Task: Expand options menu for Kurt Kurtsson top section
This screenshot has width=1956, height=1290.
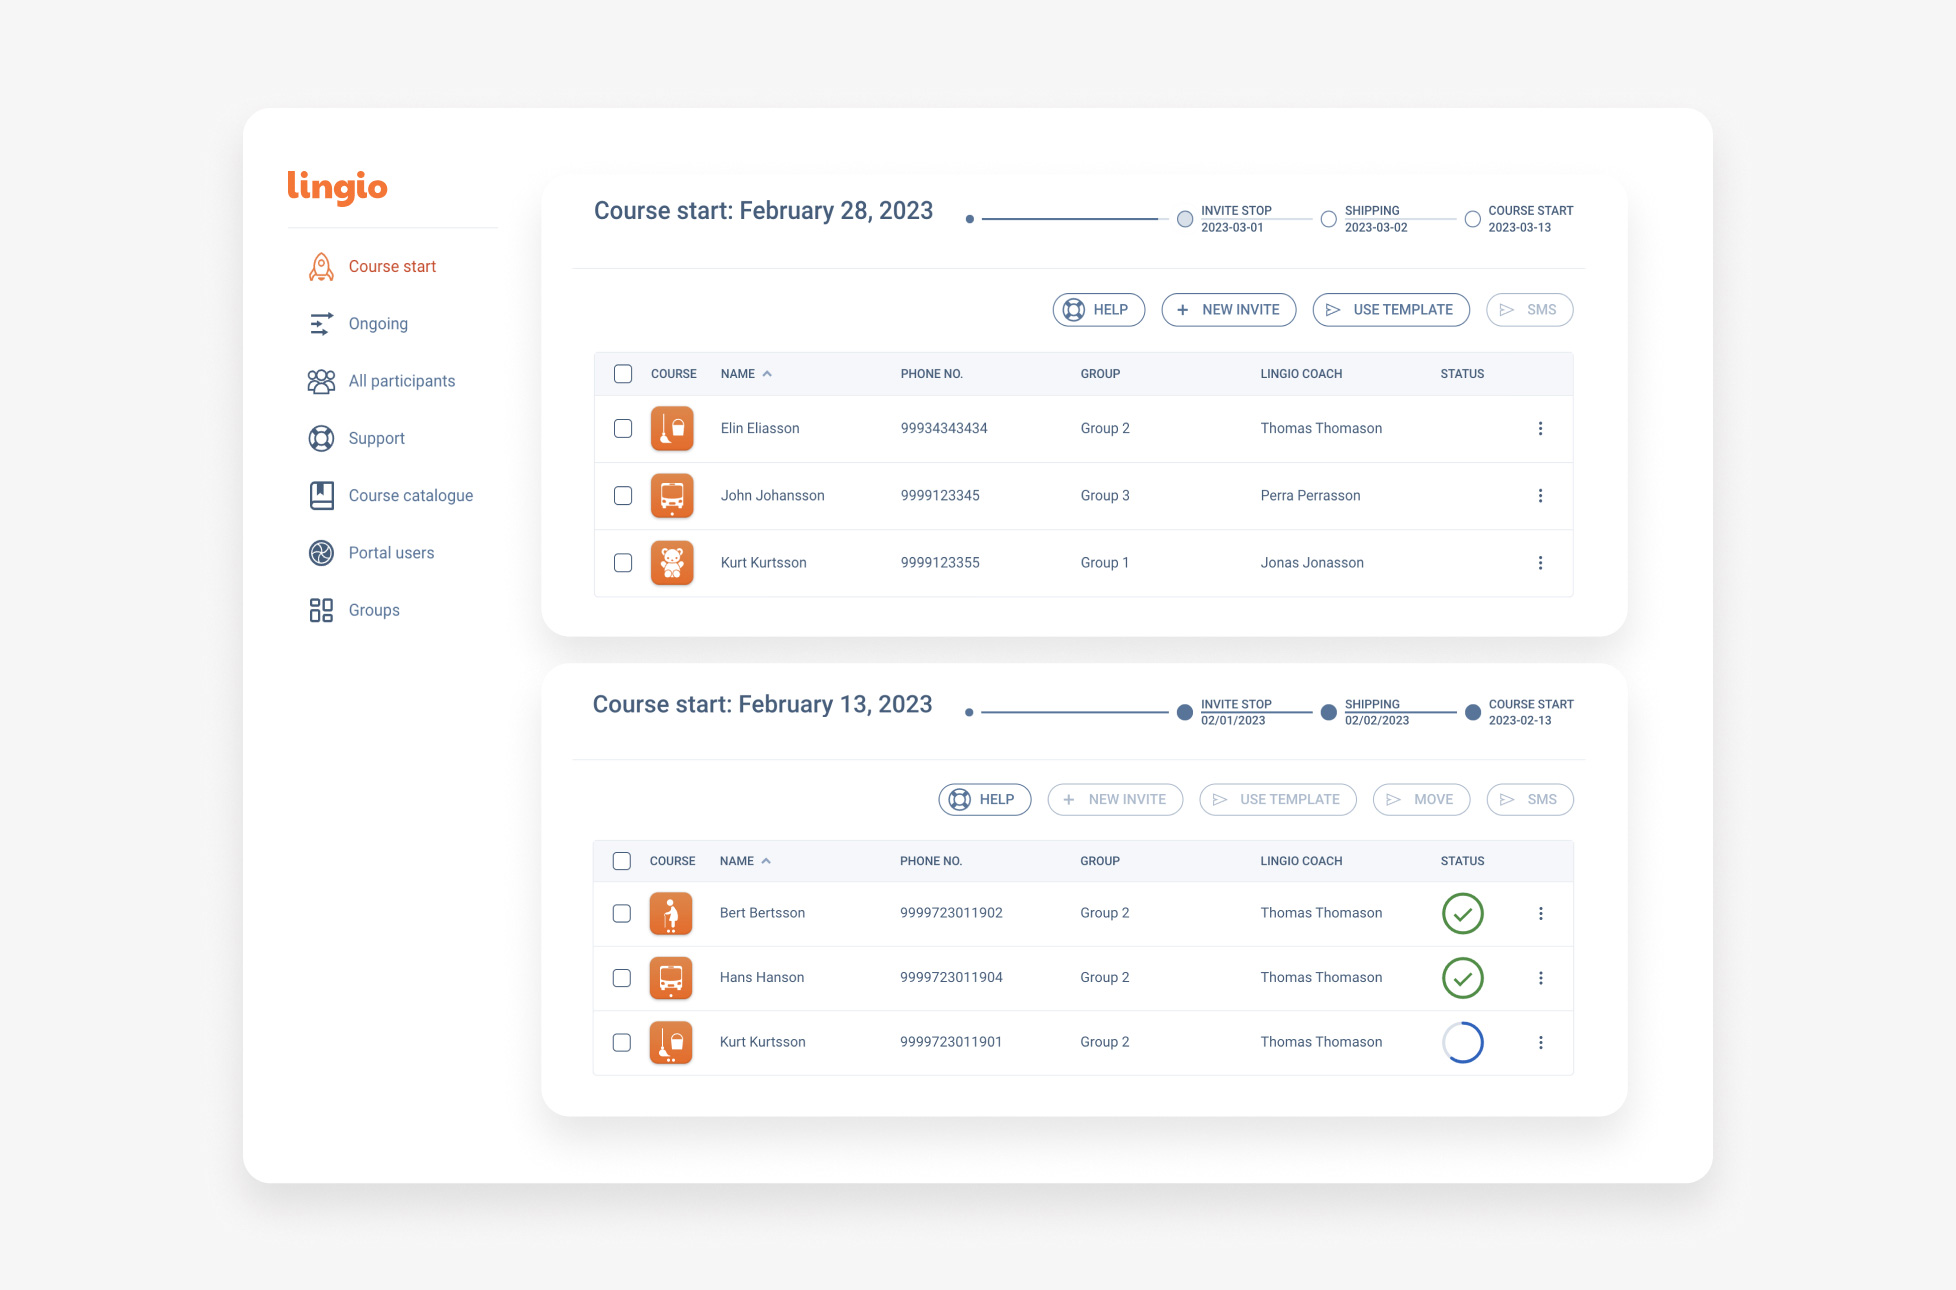Action: [1540, 563]
